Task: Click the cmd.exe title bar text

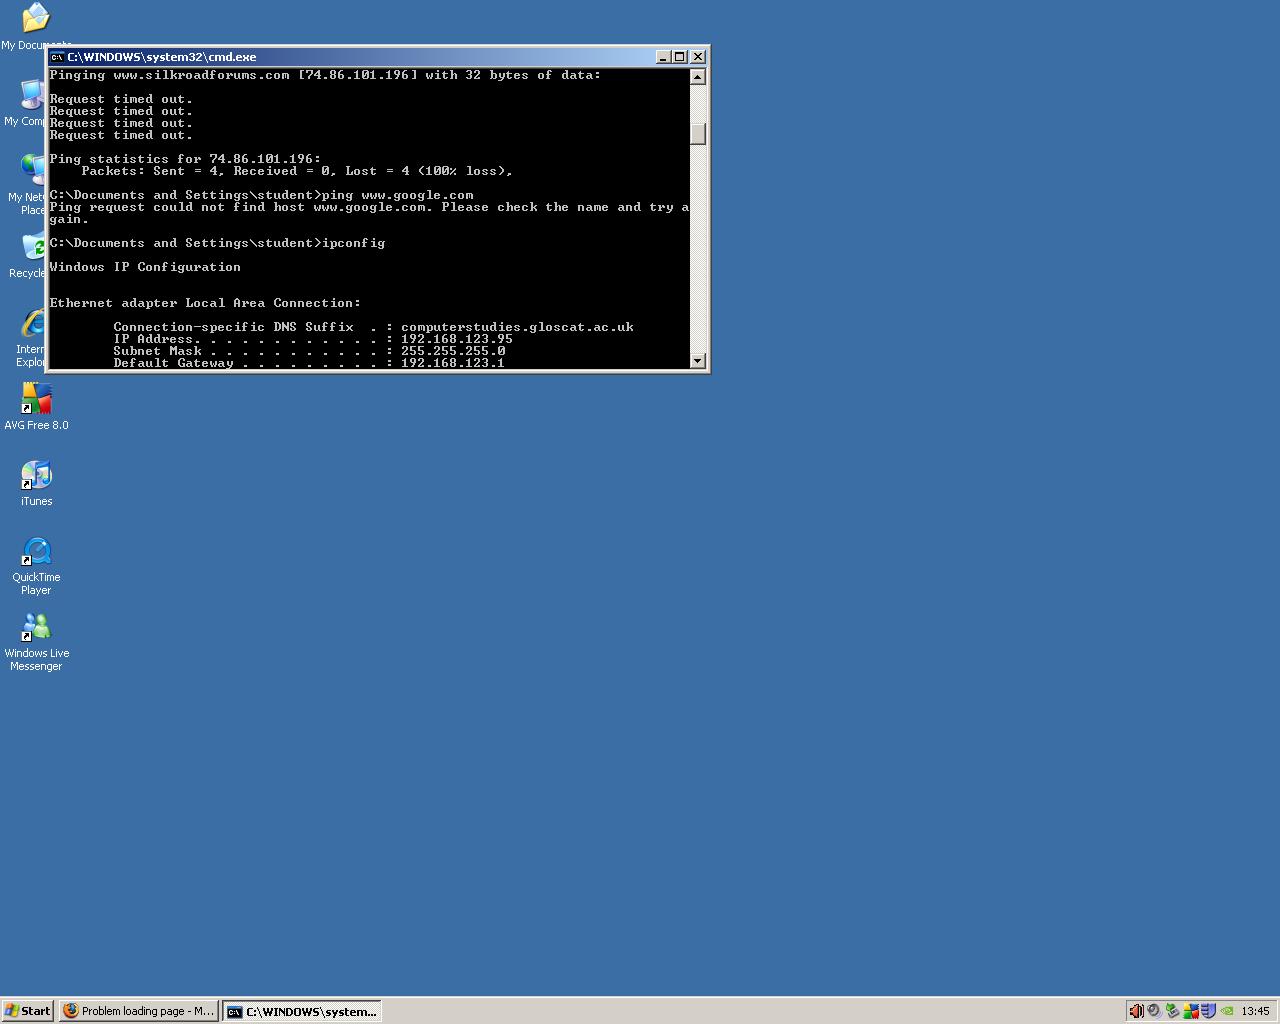Action: [x=162, y=57]
